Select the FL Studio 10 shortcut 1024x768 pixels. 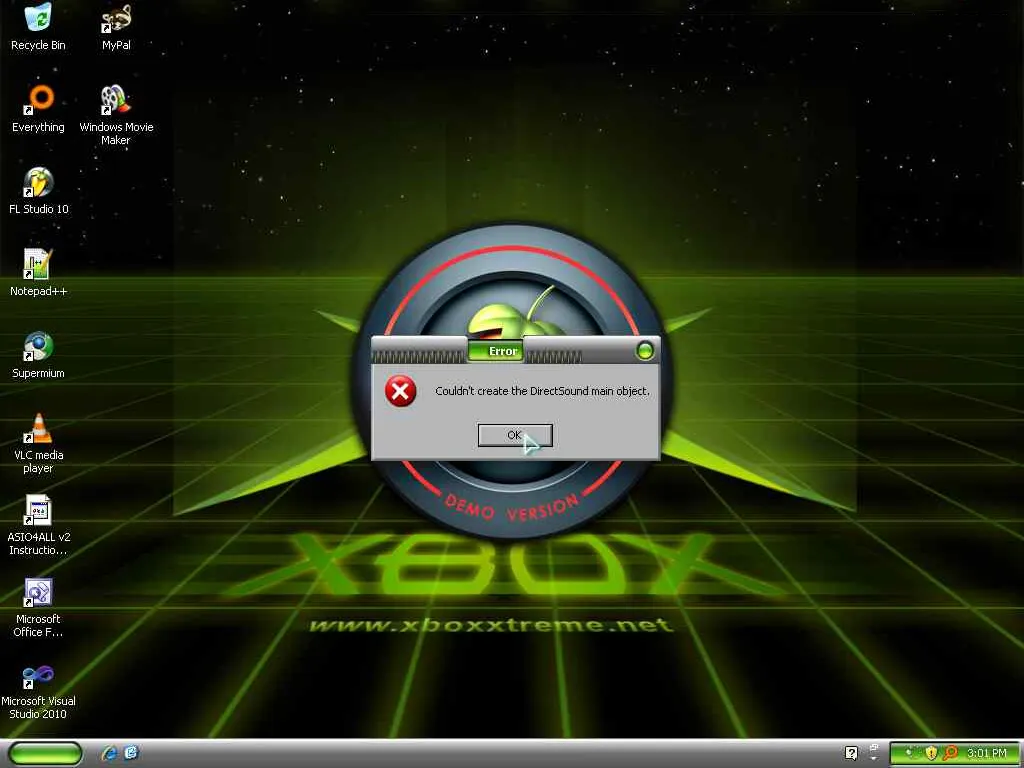click(38, 191)
